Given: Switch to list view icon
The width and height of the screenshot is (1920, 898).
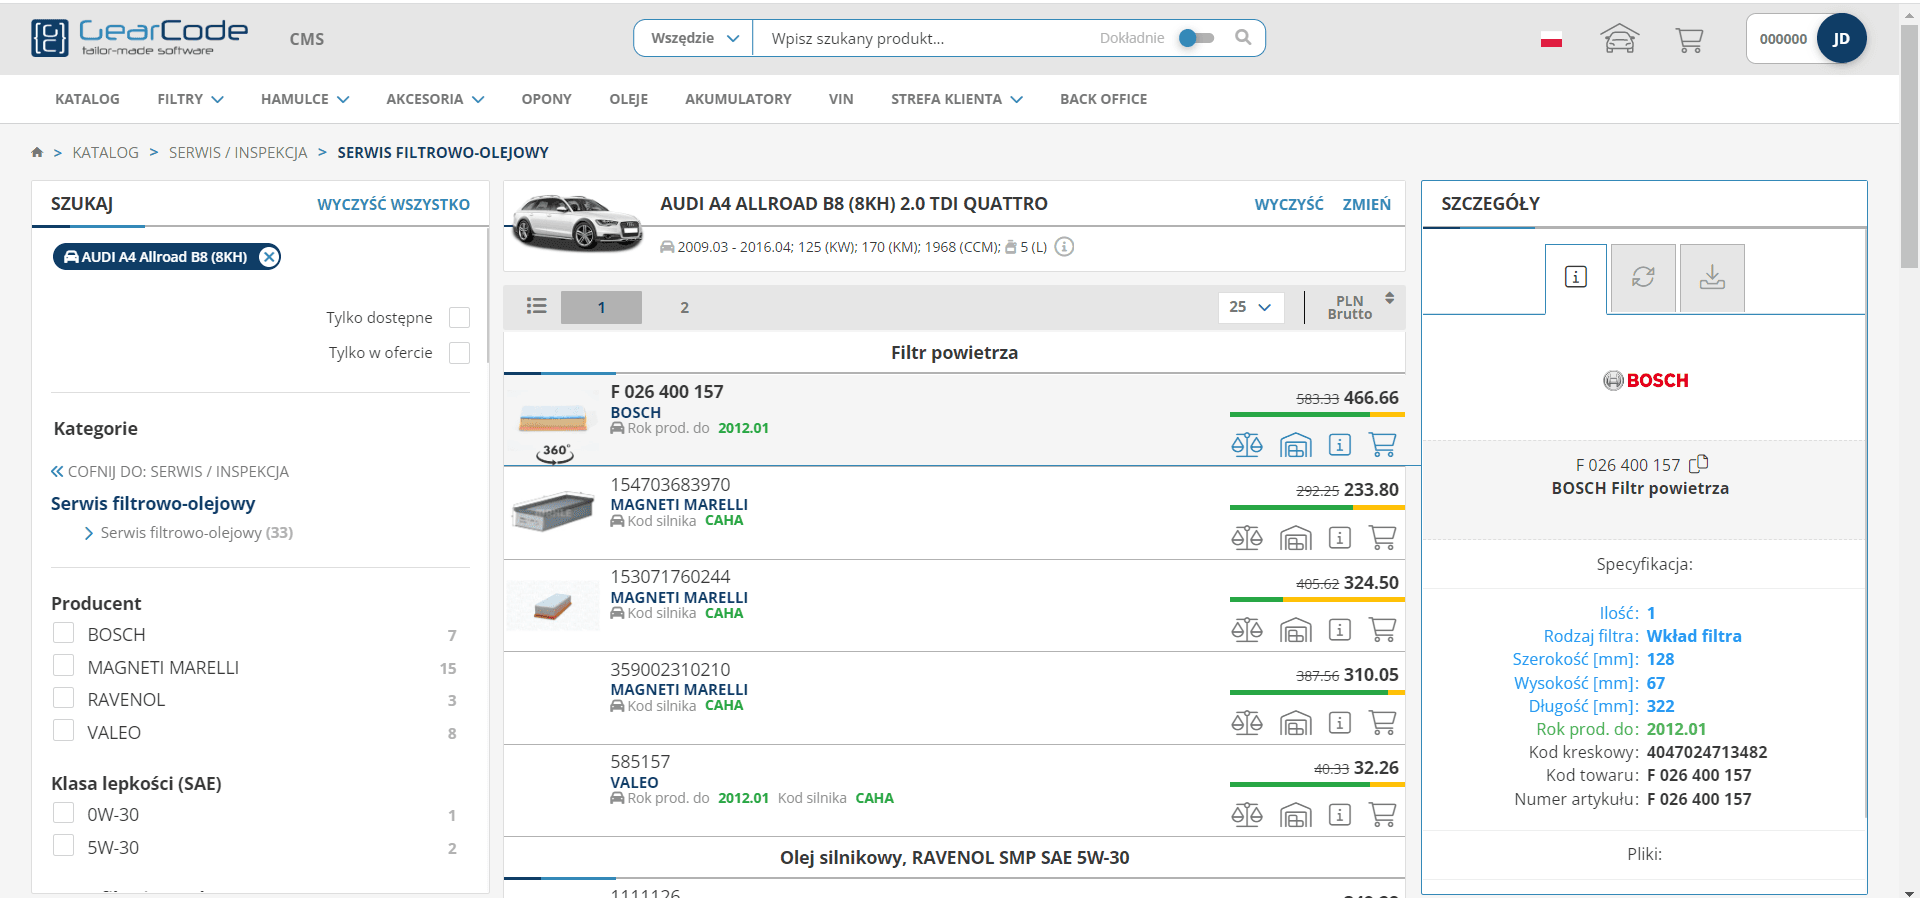Looking at the screenshot, I should (537, 306).
